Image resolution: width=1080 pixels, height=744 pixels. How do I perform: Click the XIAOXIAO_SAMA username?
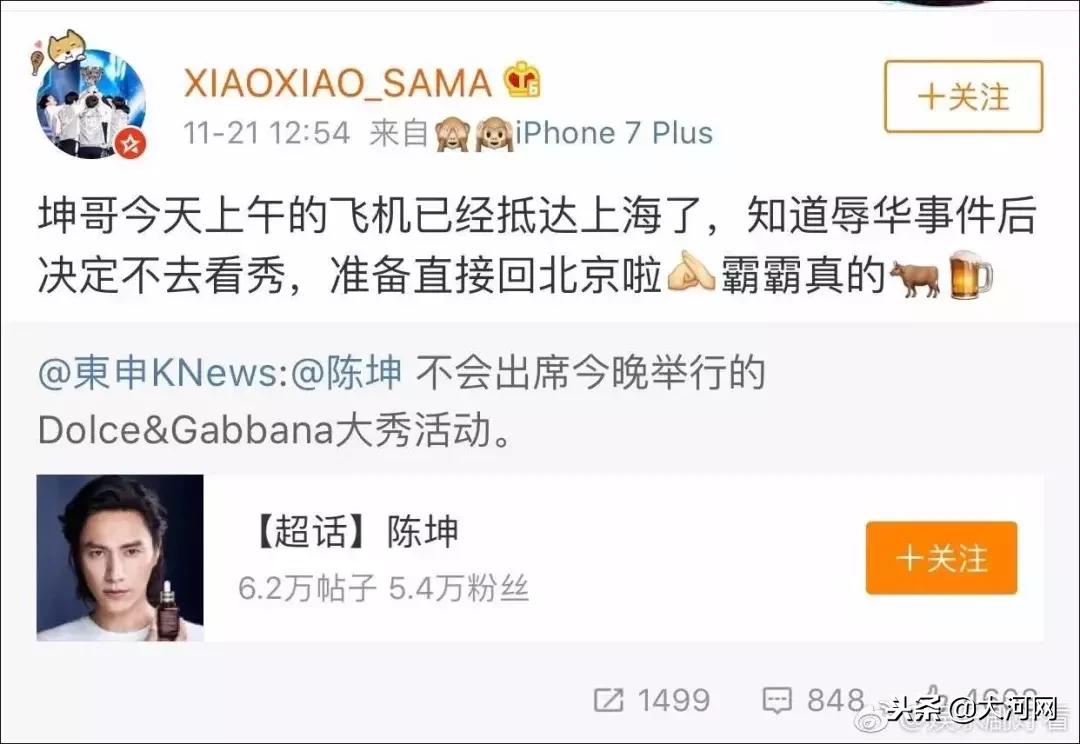(338, 83)
